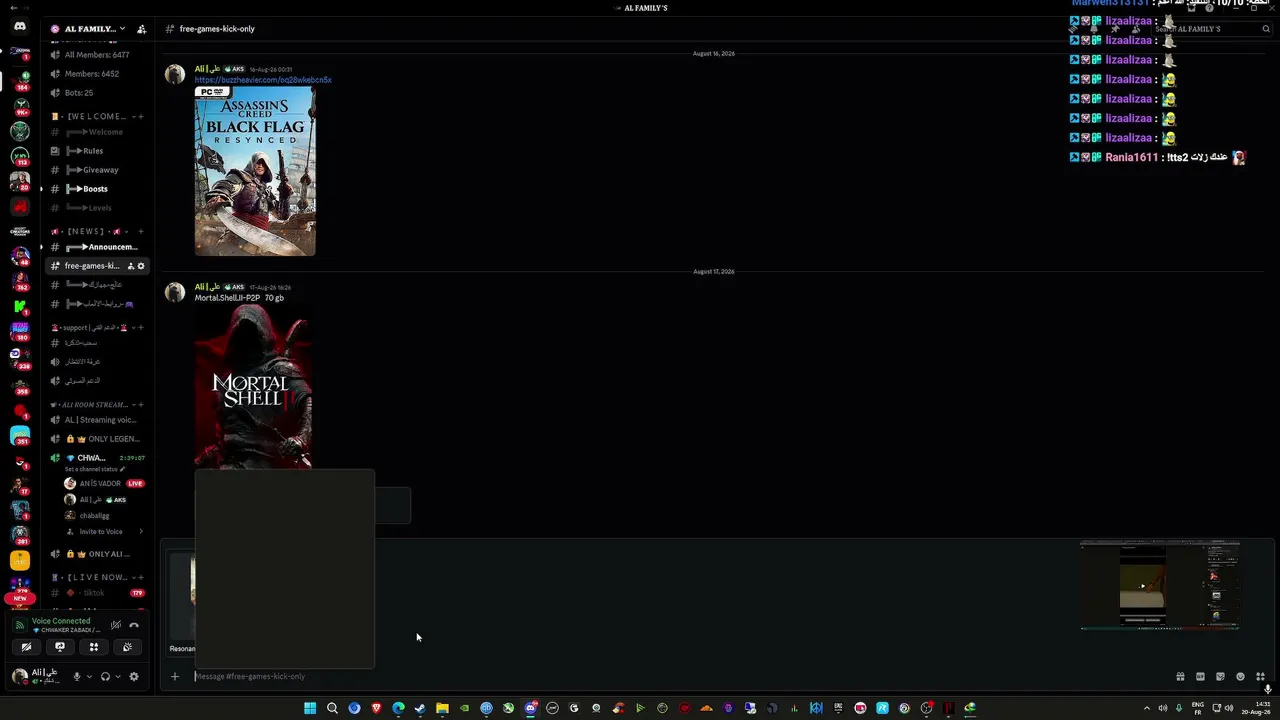Viewport: 1280px width, 720px height.
Task: Open File Explorer from the taskbar
Action: pyautogui.click(x=442, y=708)
